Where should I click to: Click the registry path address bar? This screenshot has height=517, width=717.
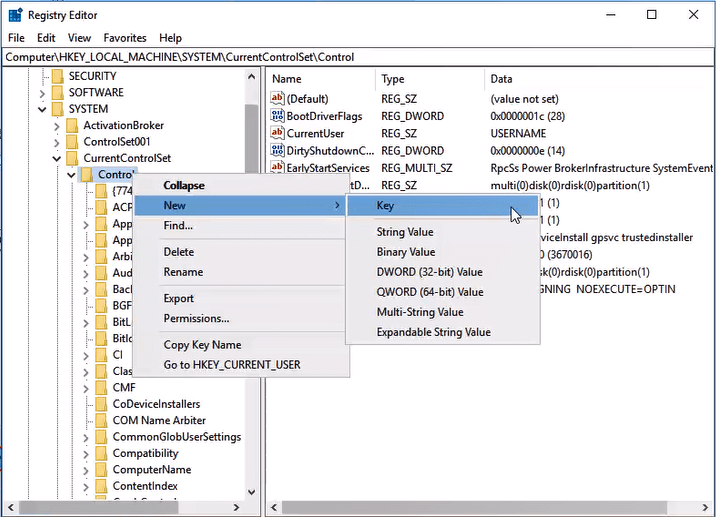coord(358,57)
